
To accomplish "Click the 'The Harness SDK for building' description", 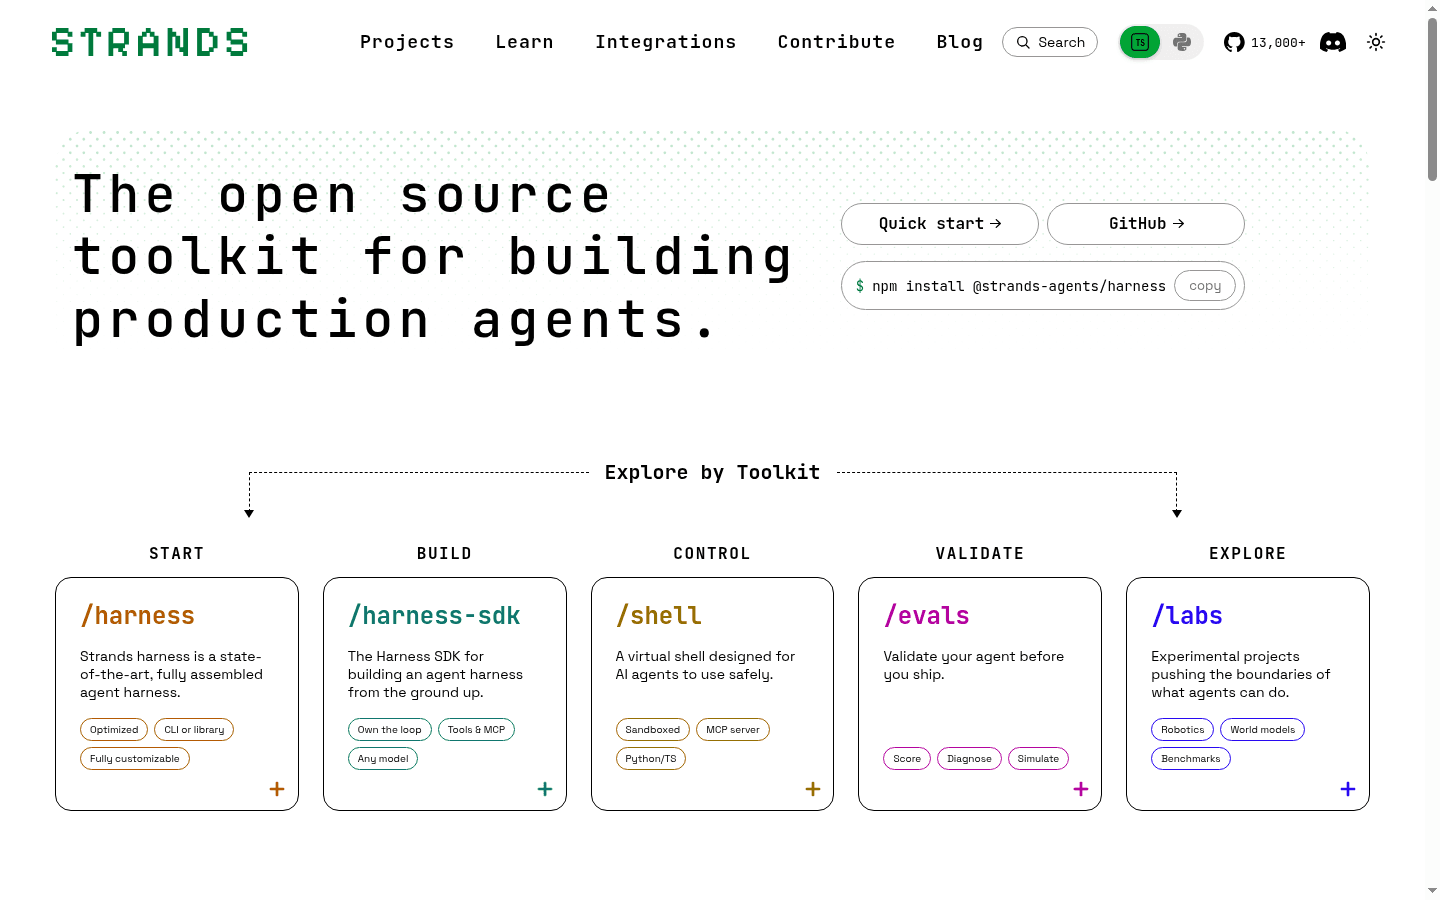I will [436, 674].
